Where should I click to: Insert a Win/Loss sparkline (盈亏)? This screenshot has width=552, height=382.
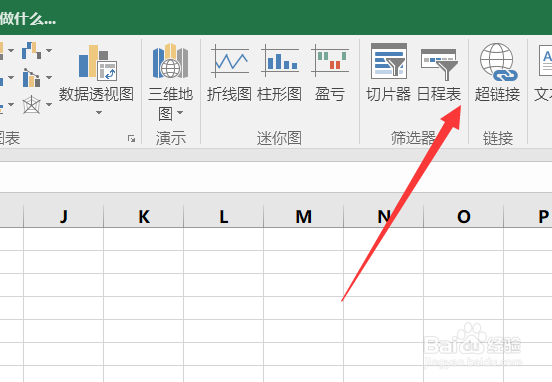[330, 73]
